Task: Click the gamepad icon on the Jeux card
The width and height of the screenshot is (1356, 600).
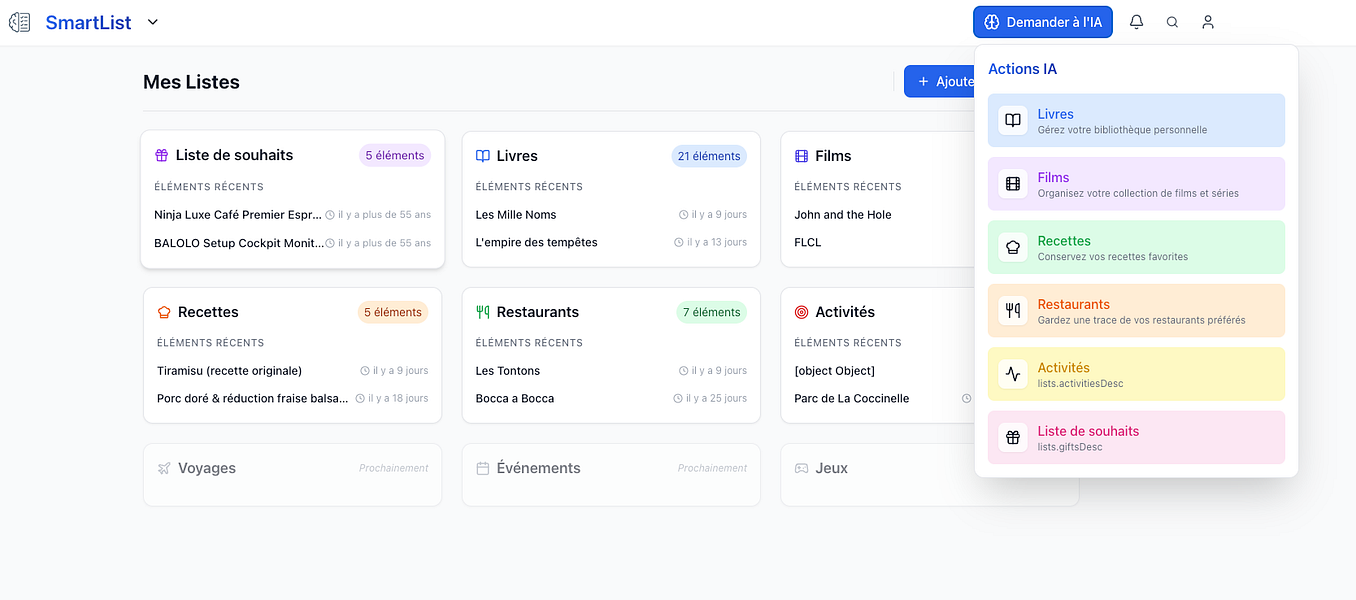Action: tap(798, 467)
